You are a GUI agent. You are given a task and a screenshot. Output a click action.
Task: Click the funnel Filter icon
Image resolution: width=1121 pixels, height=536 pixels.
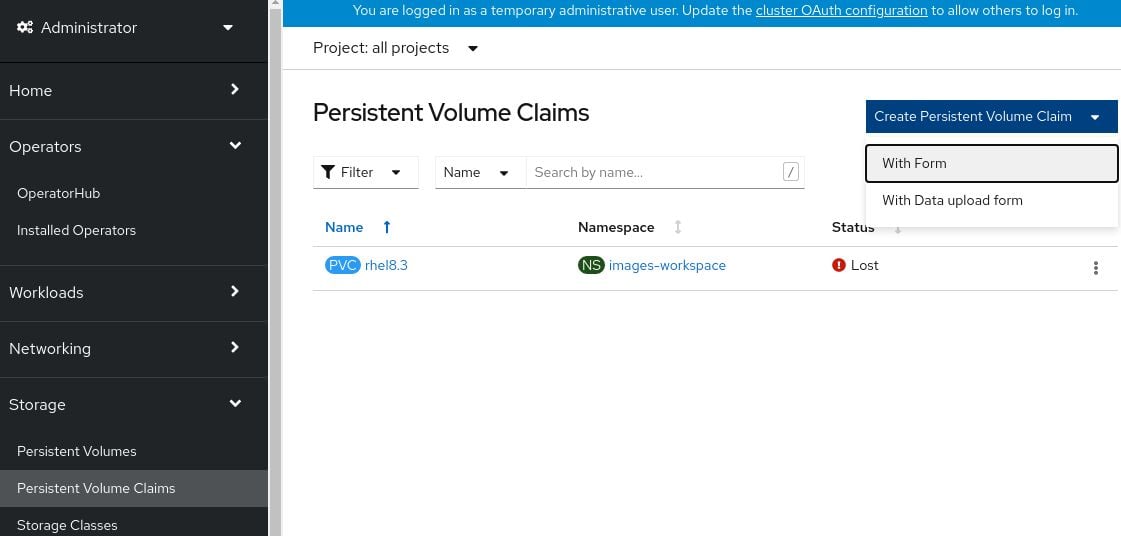tap(328, 172)
